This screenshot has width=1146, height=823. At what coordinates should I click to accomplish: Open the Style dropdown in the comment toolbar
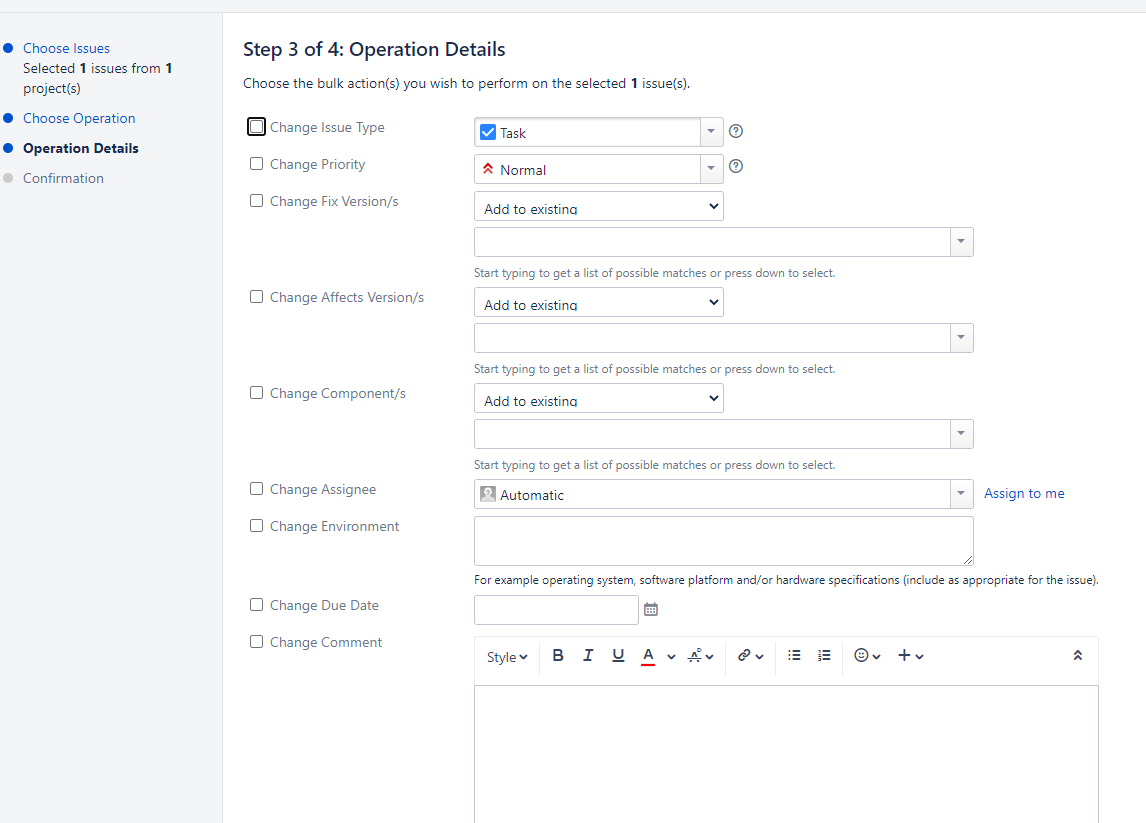click(507, 656)
